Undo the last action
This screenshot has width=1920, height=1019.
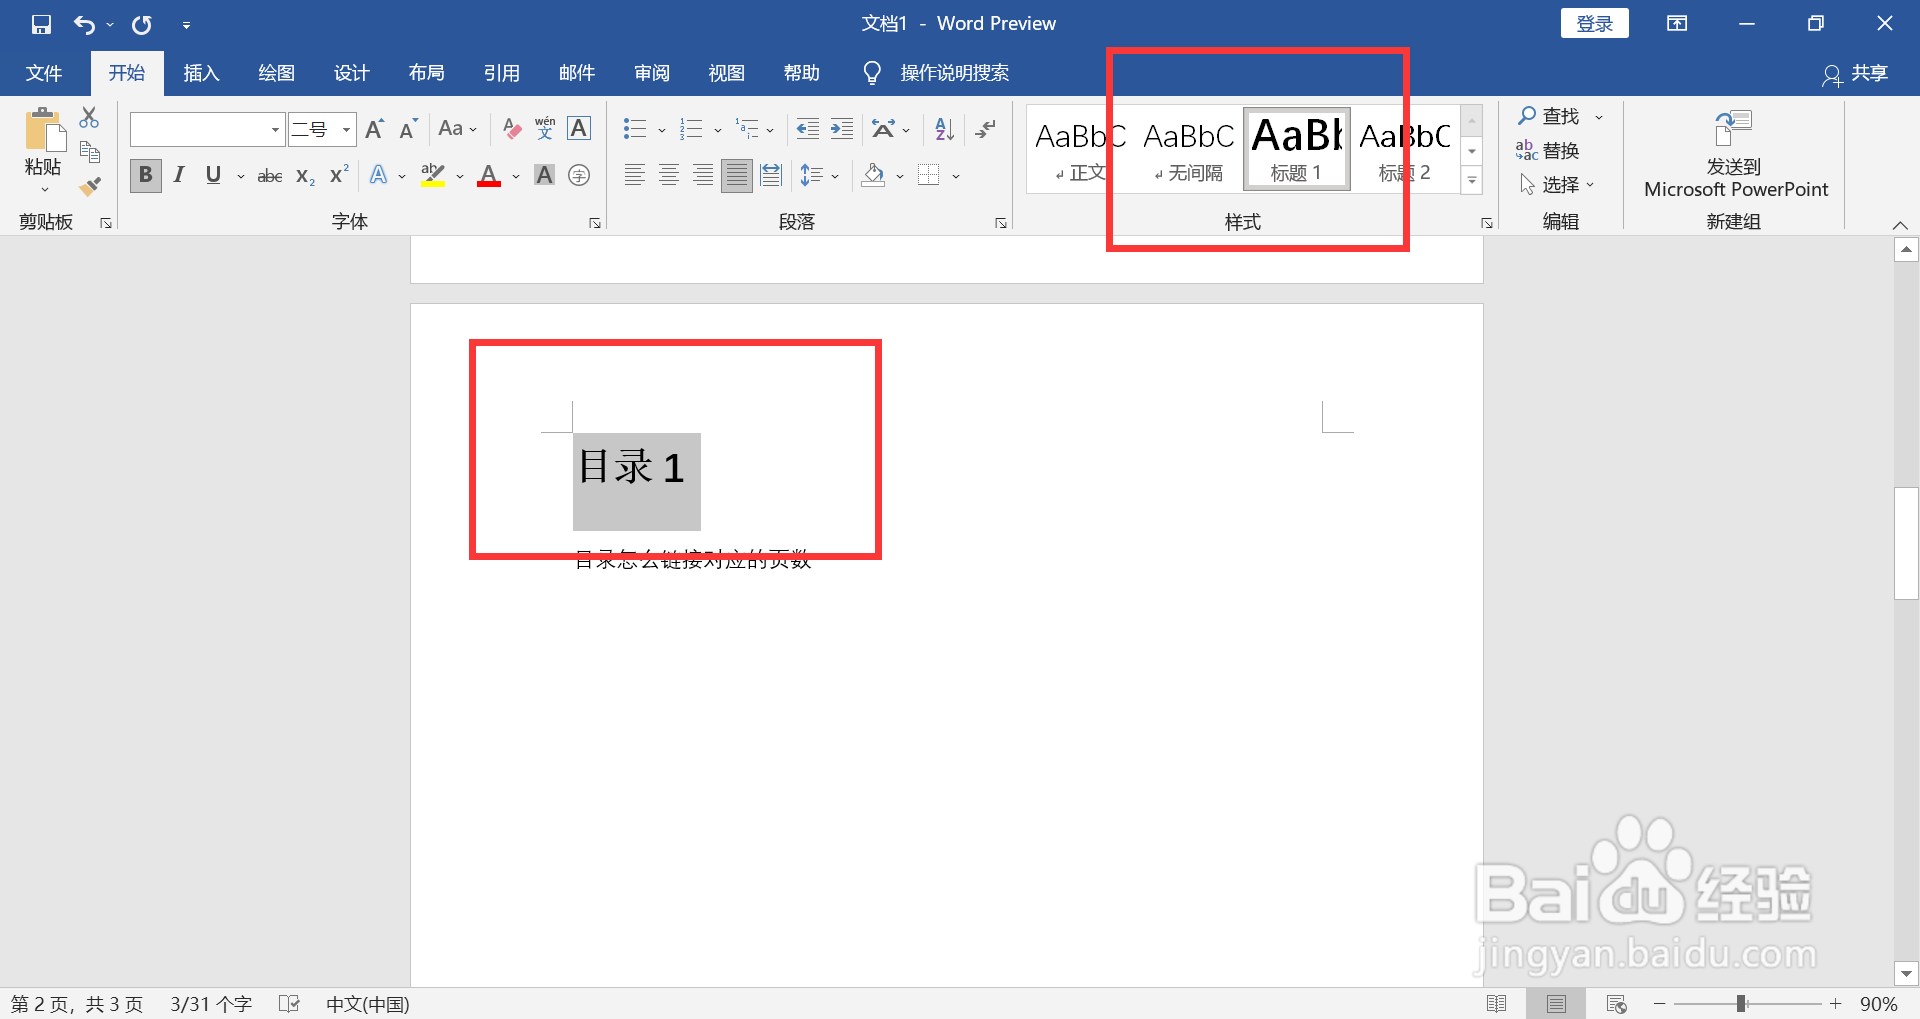tap(84, 24)
